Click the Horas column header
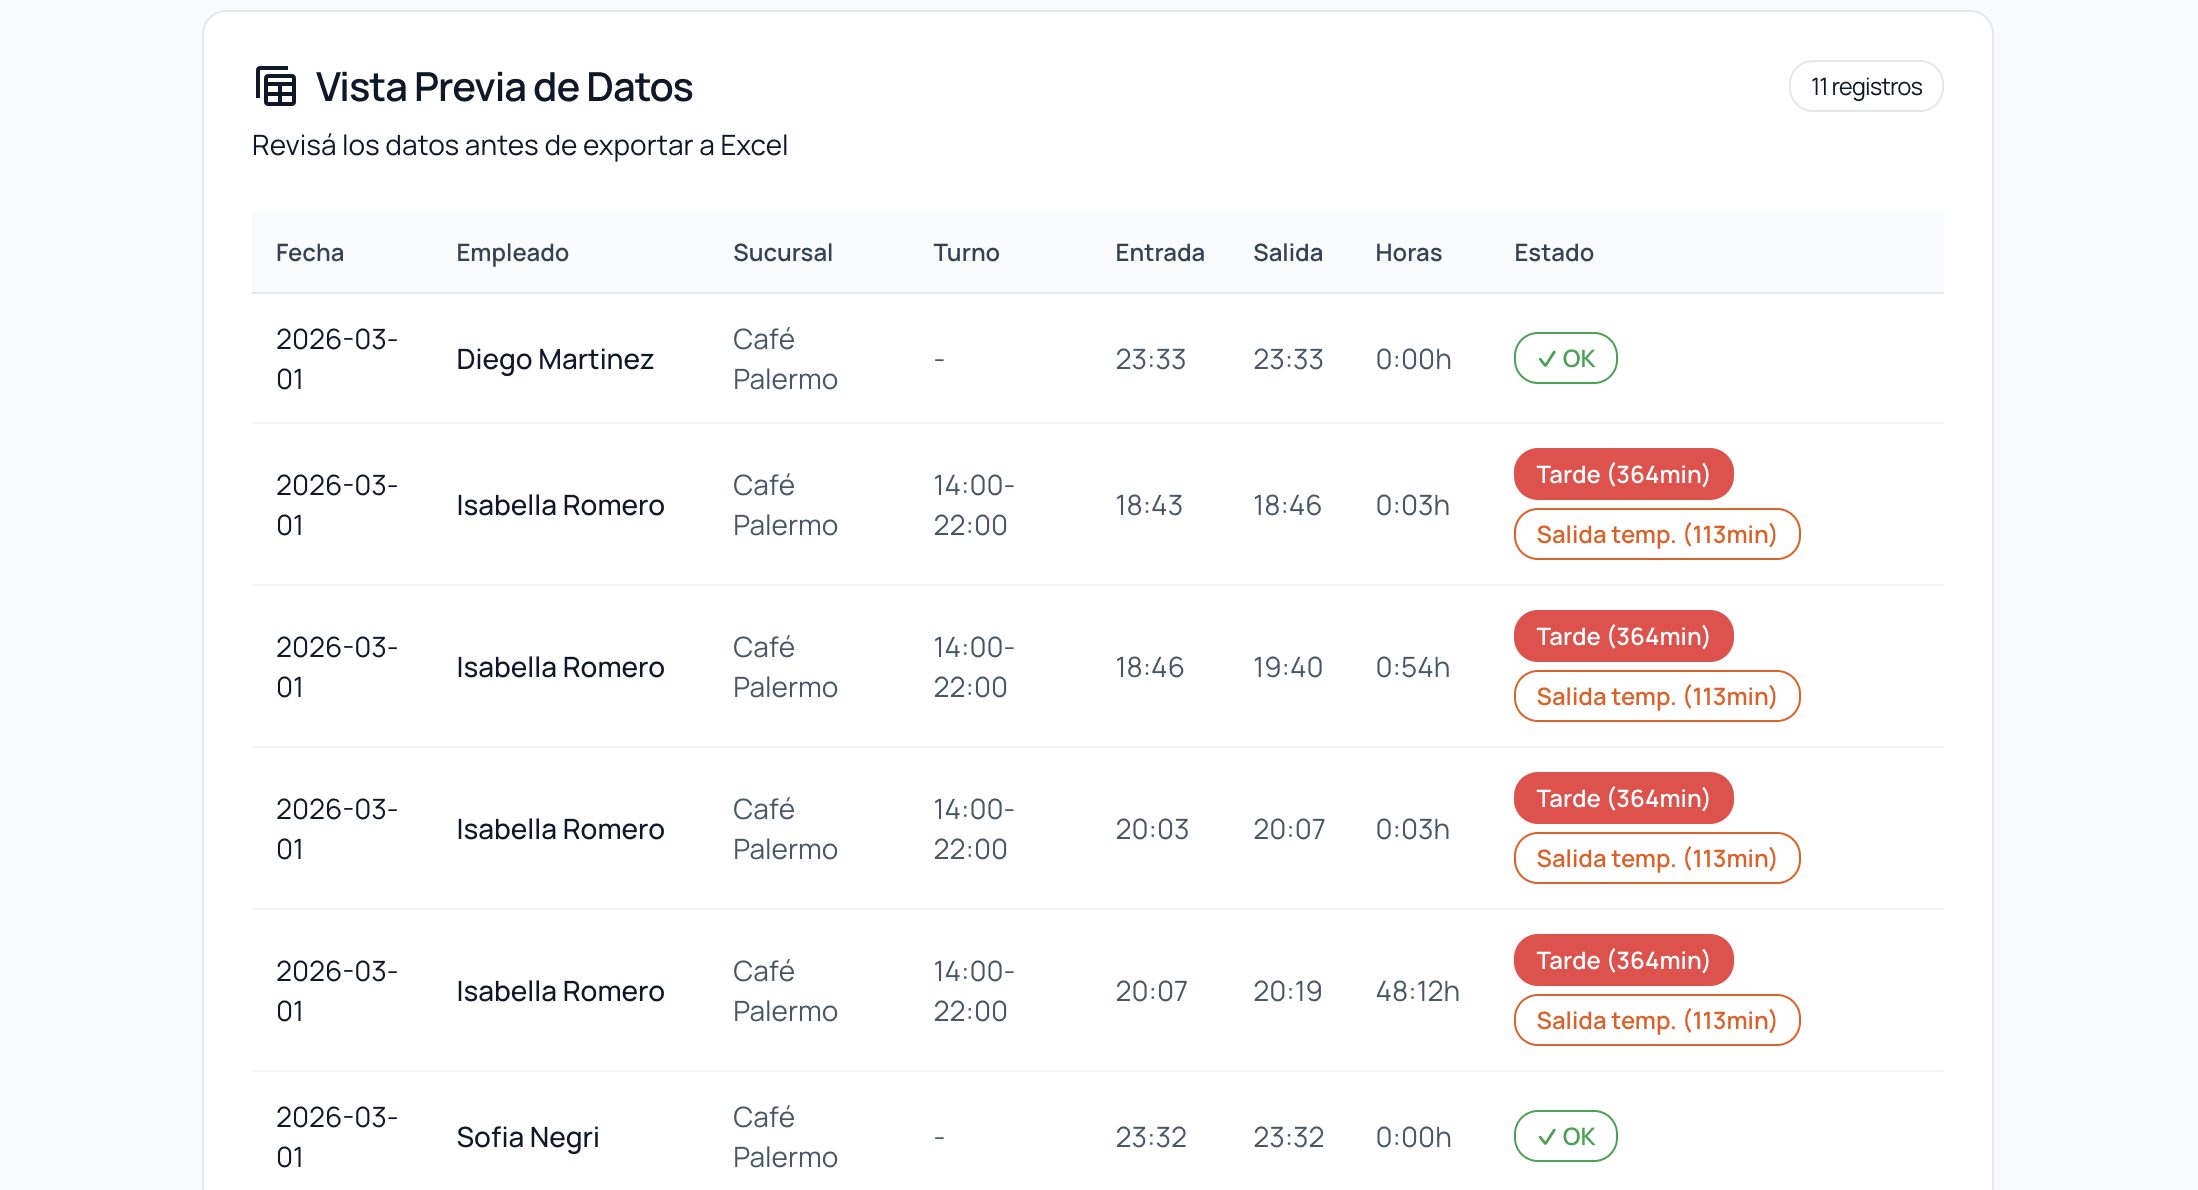2198x1190 pixels. pyautogui.click(x=1408, y=253)
